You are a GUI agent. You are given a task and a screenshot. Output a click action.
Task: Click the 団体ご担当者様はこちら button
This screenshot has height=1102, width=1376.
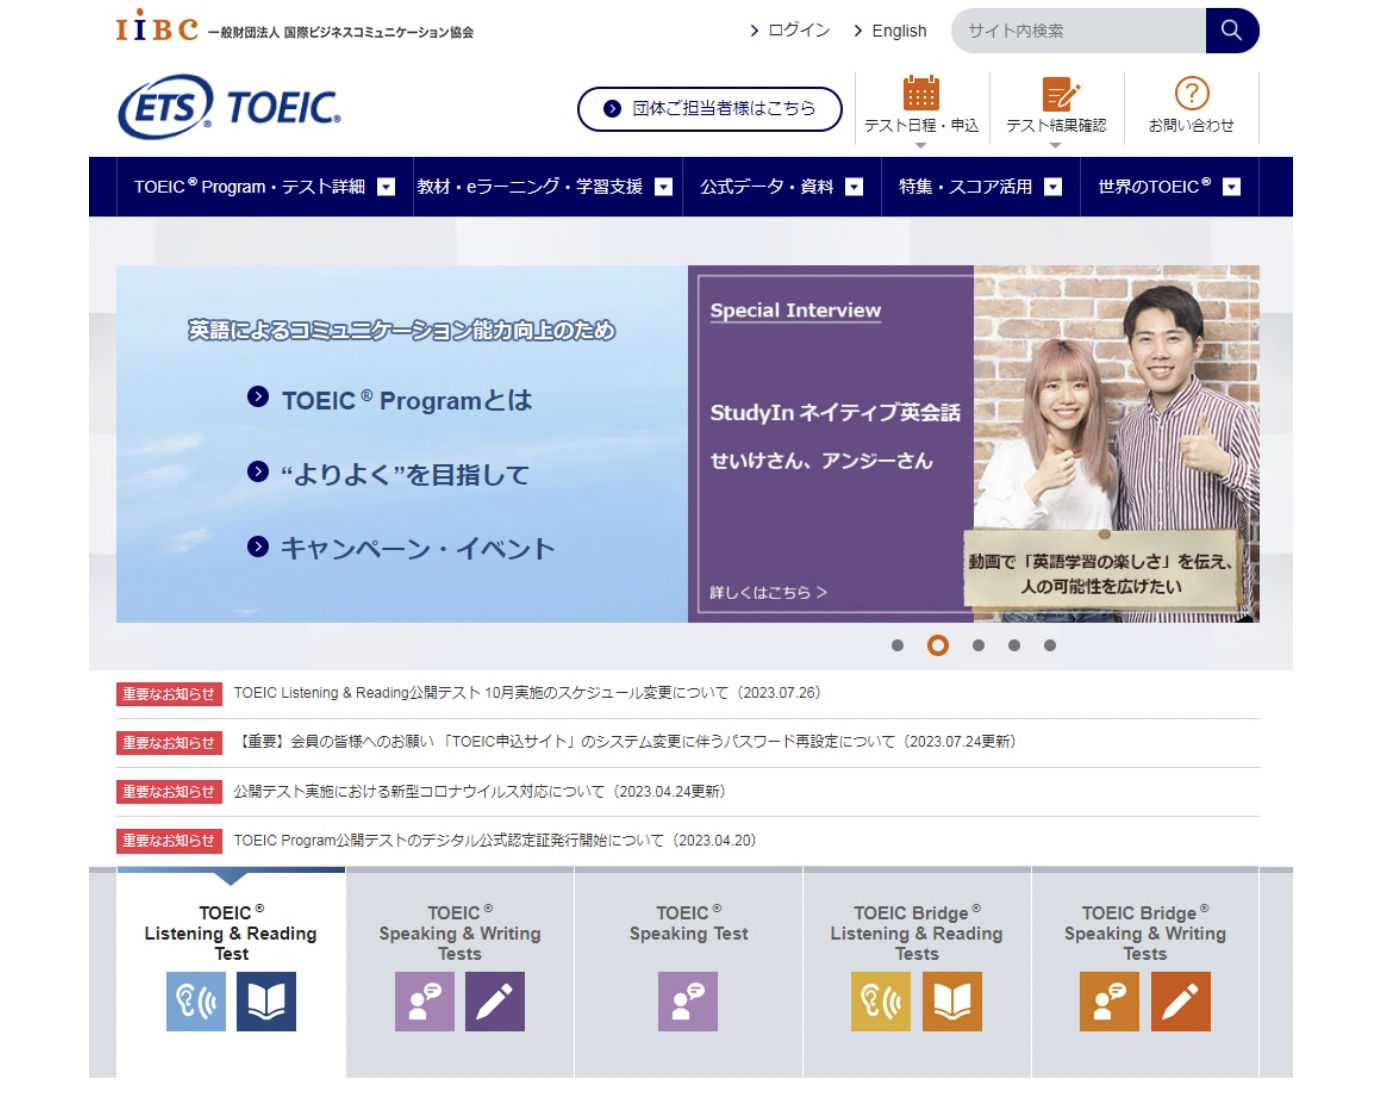[x=710, y=109]
